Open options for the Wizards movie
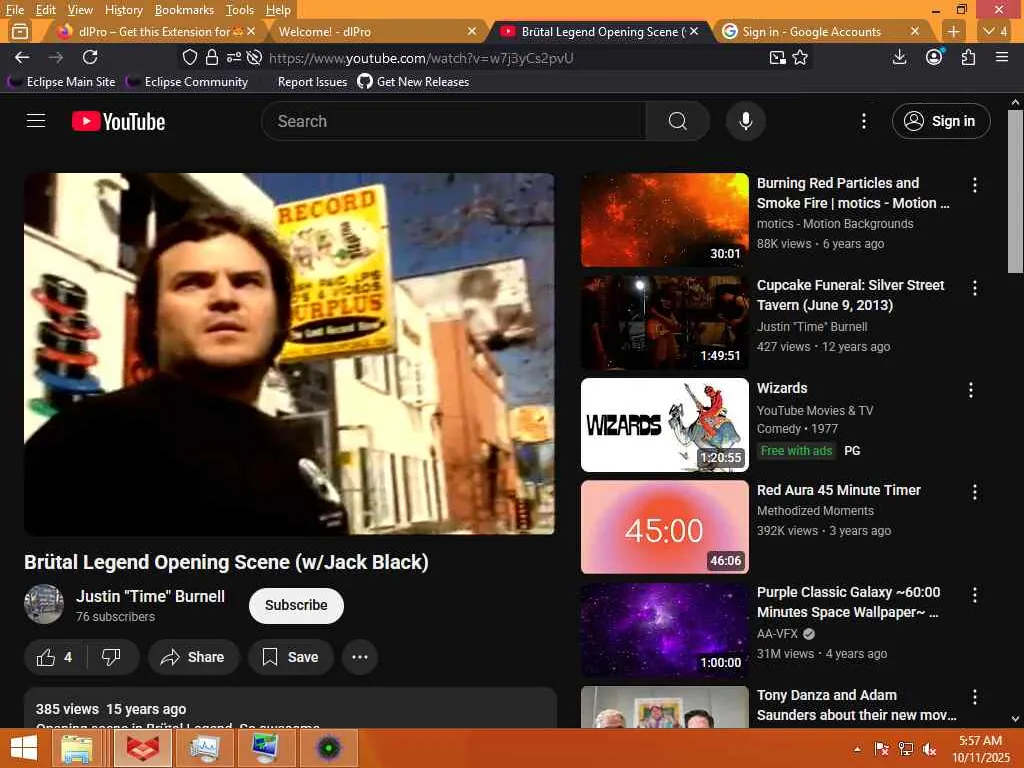This screenshot has height=768, width=1024. pyautogui.click(x=970, y=390)
